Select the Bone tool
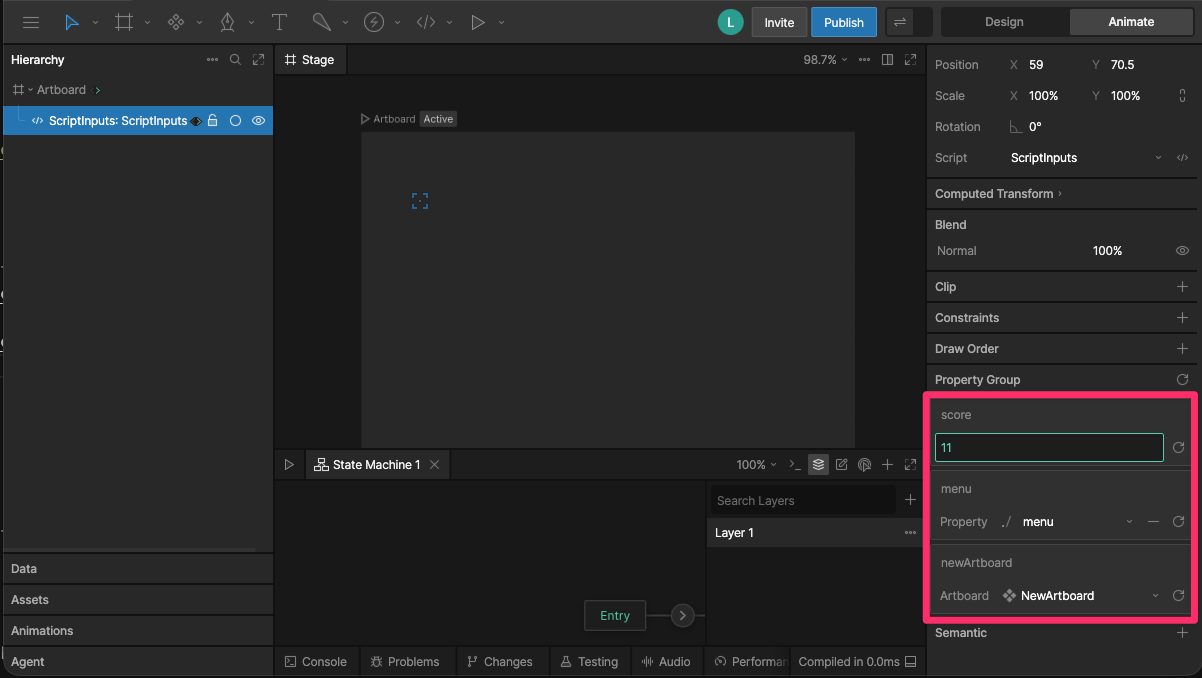This screenshot has height=678, width=1202. [321, 22]
